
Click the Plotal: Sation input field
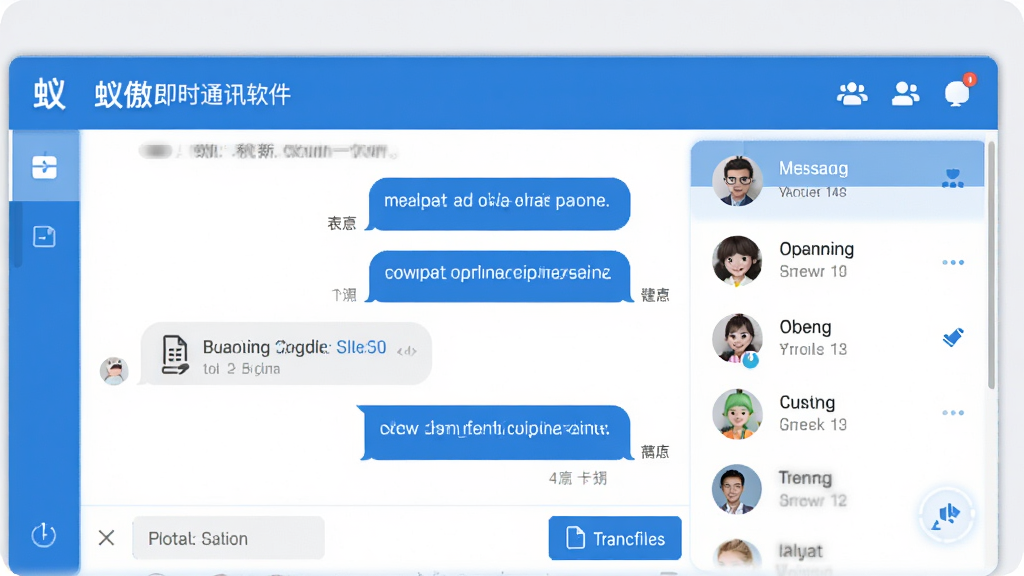point(229,538)
